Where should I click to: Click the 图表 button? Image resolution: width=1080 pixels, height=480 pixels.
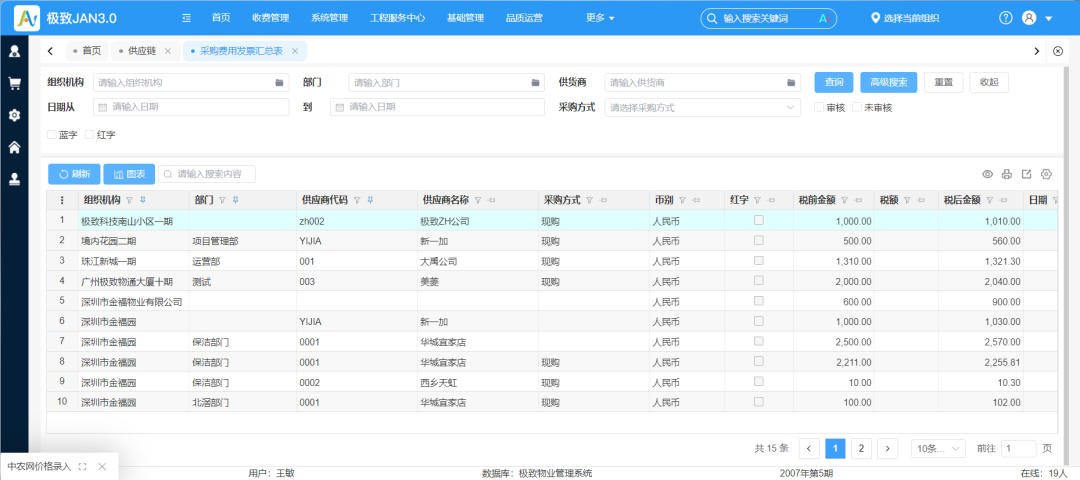coord(129,174)
